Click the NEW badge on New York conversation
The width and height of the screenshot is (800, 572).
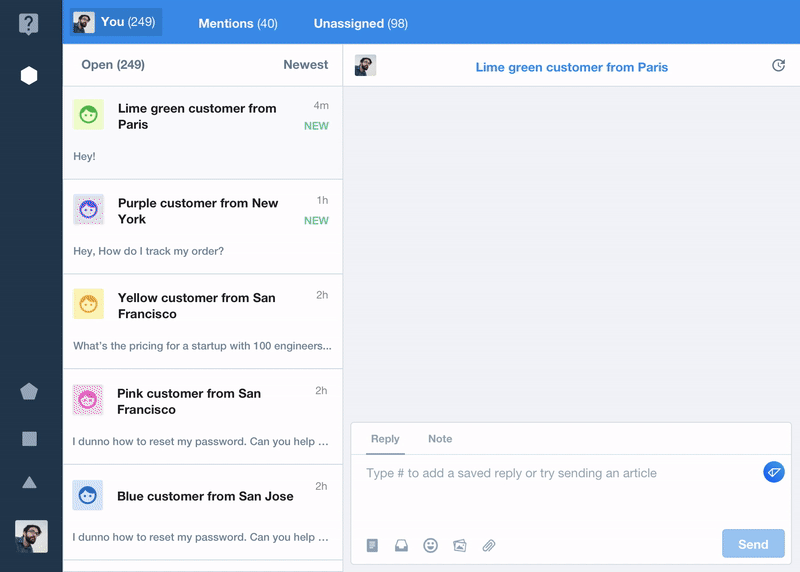[x=316, y=220]
